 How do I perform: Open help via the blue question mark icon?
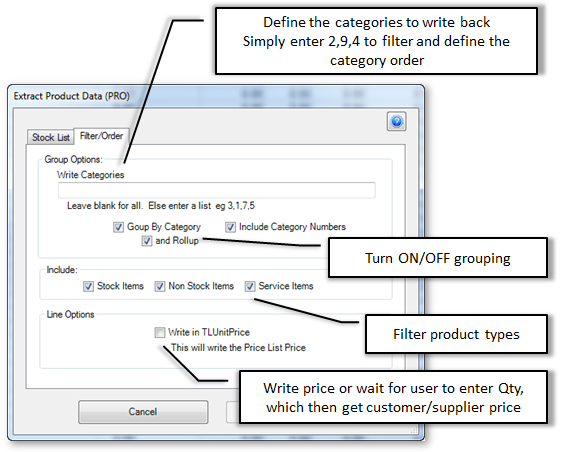click(396, 122)
